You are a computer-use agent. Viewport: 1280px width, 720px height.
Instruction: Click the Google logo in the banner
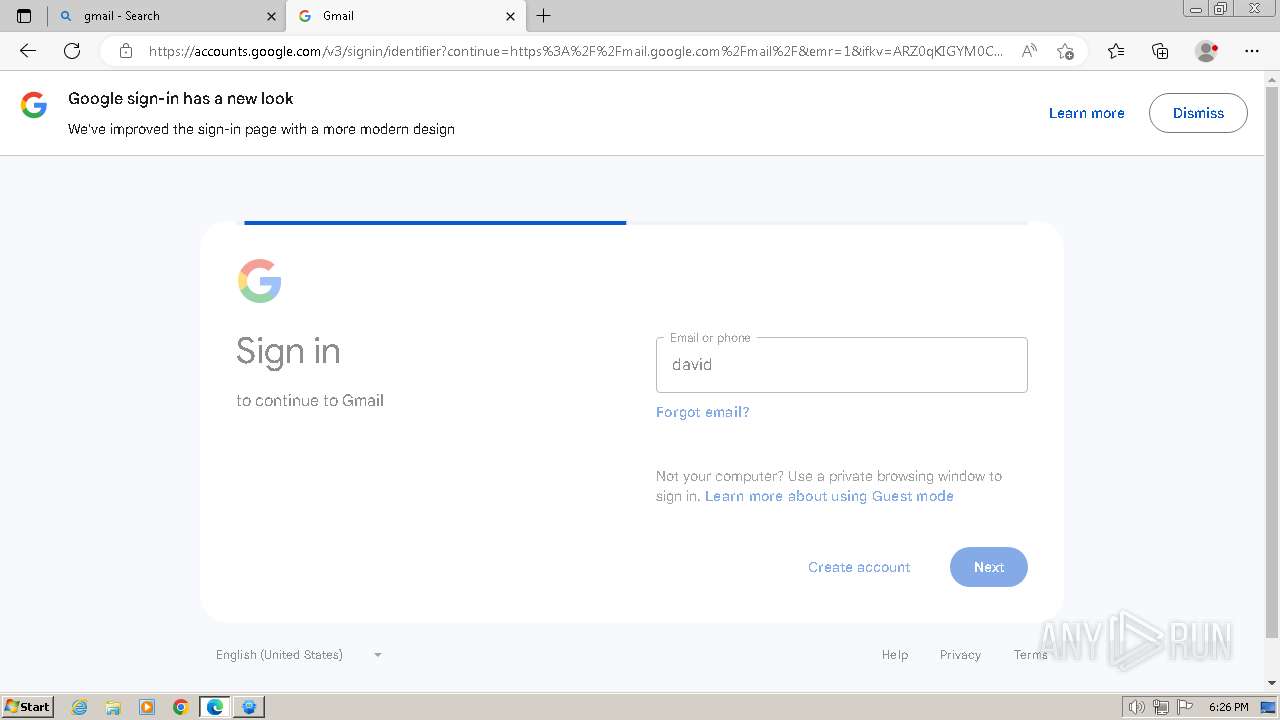point(34,105)
